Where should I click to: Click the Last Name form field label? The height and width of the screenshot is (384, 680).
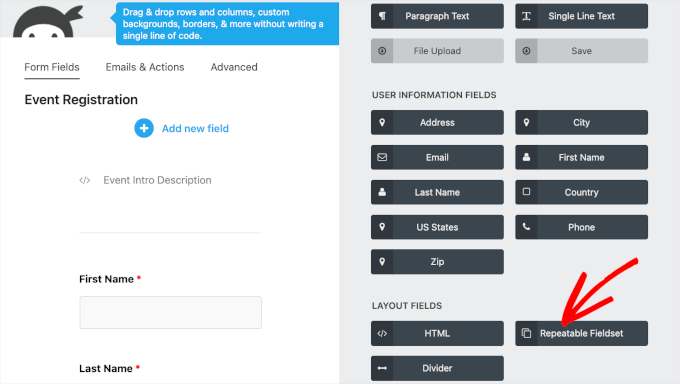106,368
